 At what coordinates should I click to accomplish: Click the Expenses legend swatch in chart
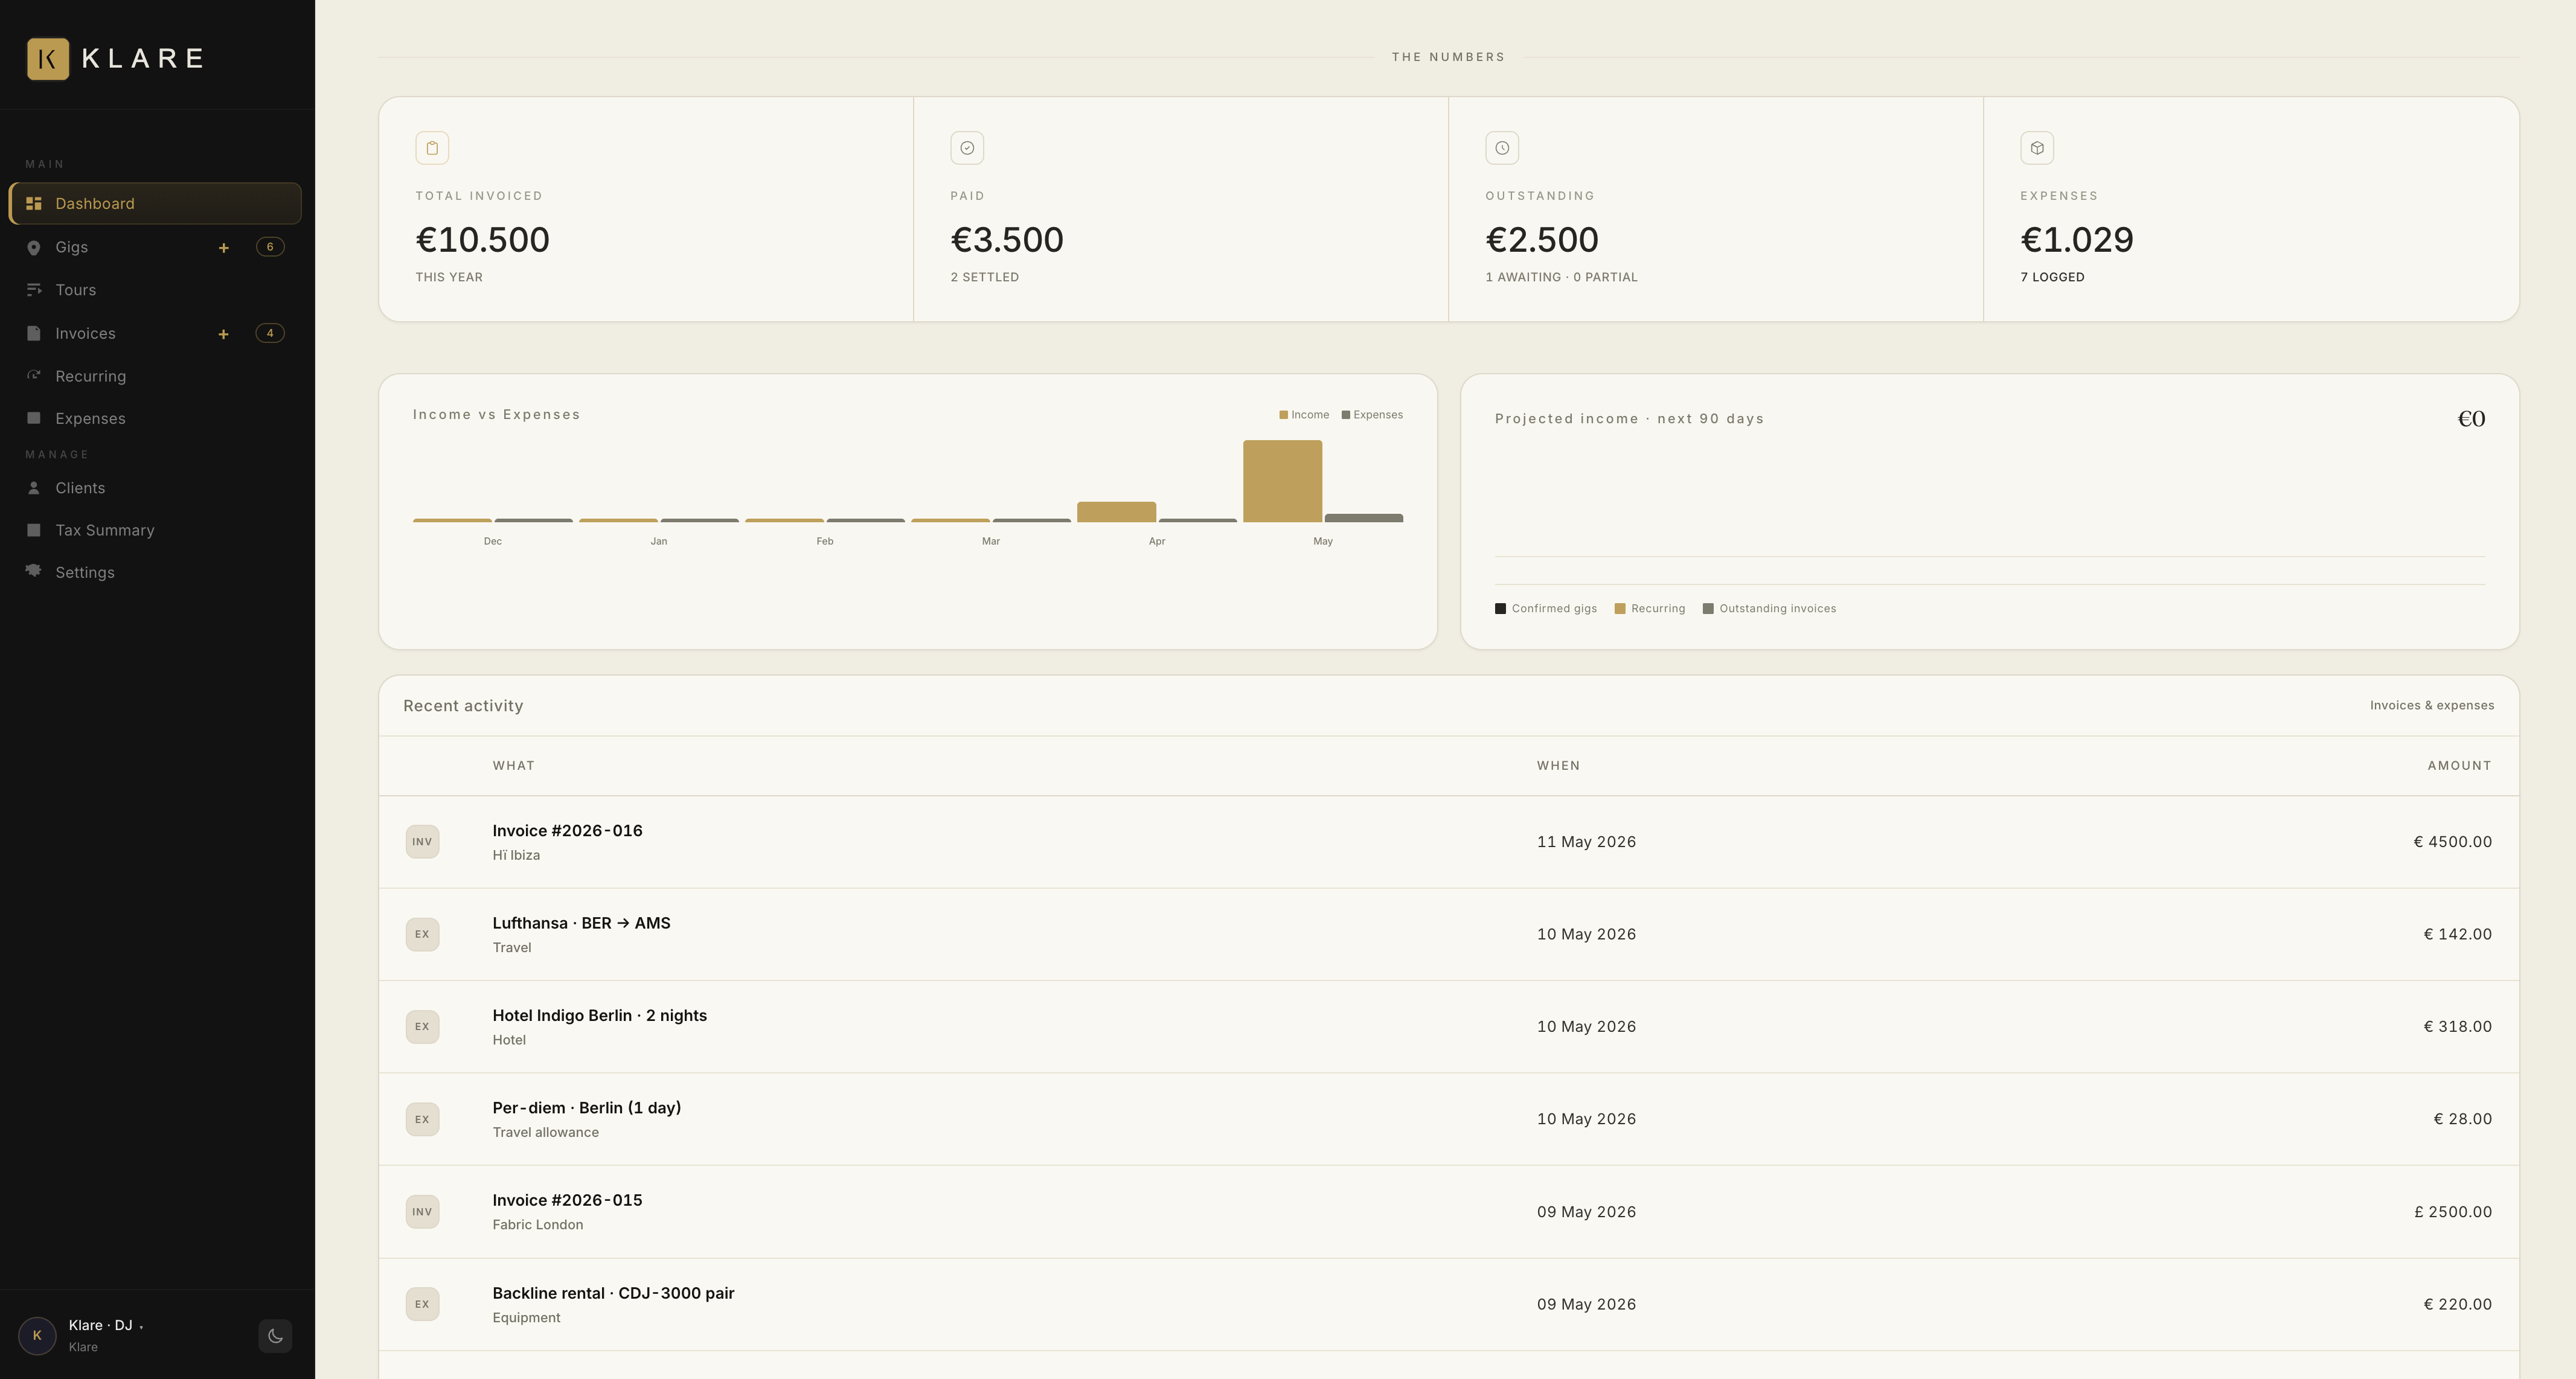coord(1346,415)
